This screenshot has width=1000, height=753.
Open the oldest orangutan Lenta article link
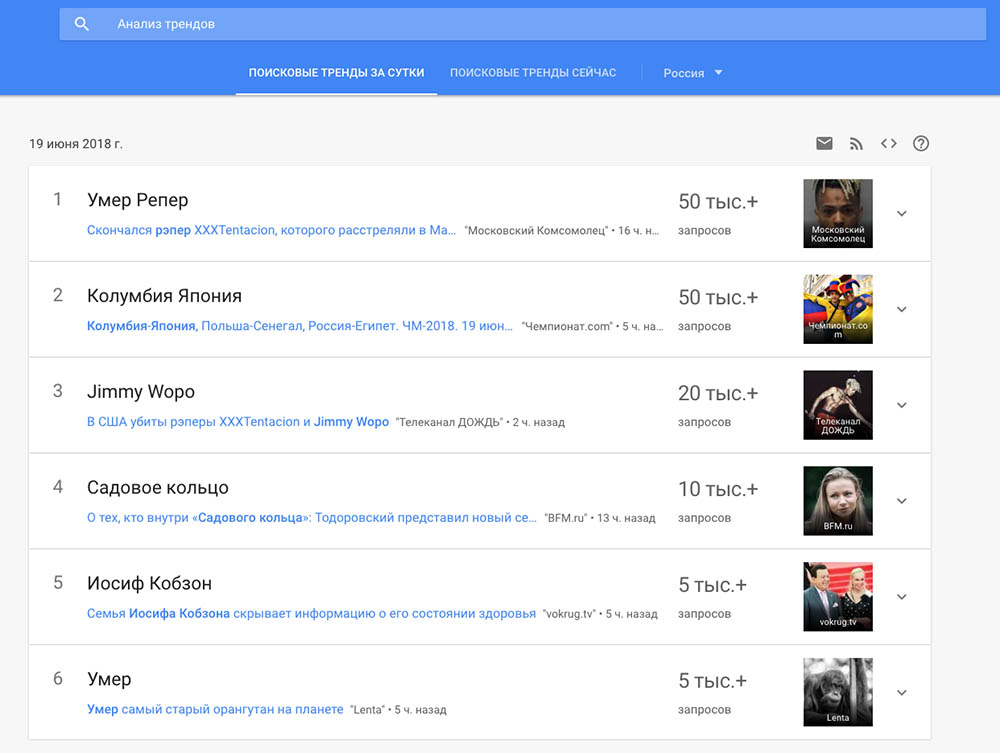click(214, 710)
